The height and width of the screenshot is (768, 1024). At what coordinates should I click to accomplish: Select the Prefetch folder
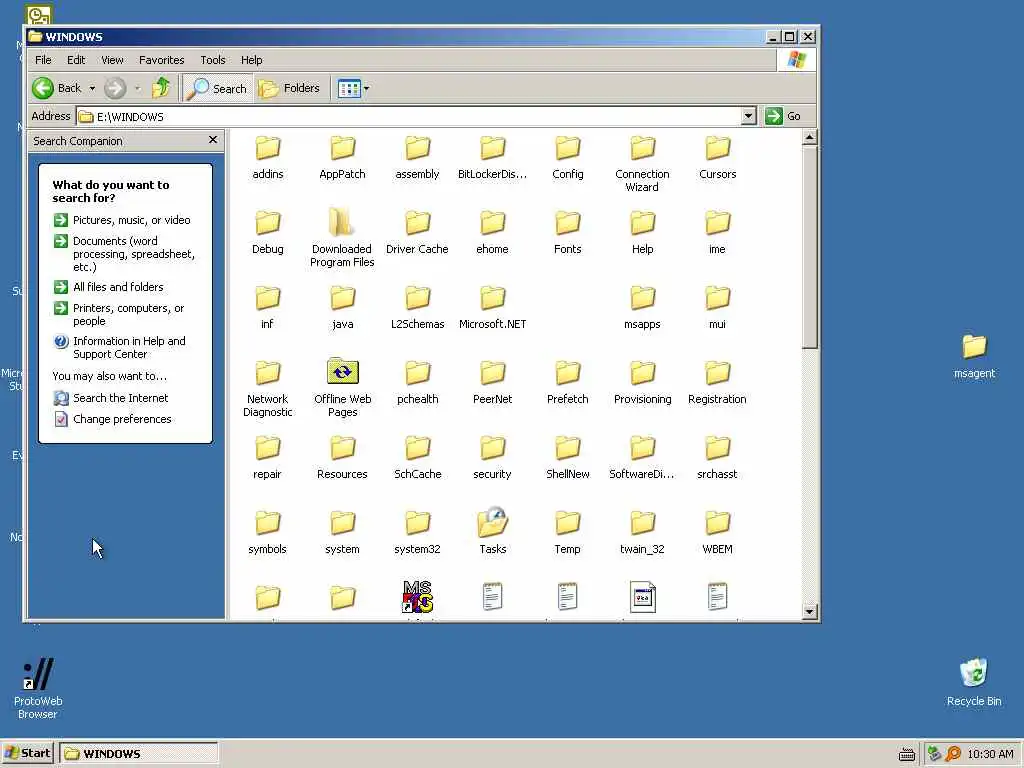click(568, 382)
